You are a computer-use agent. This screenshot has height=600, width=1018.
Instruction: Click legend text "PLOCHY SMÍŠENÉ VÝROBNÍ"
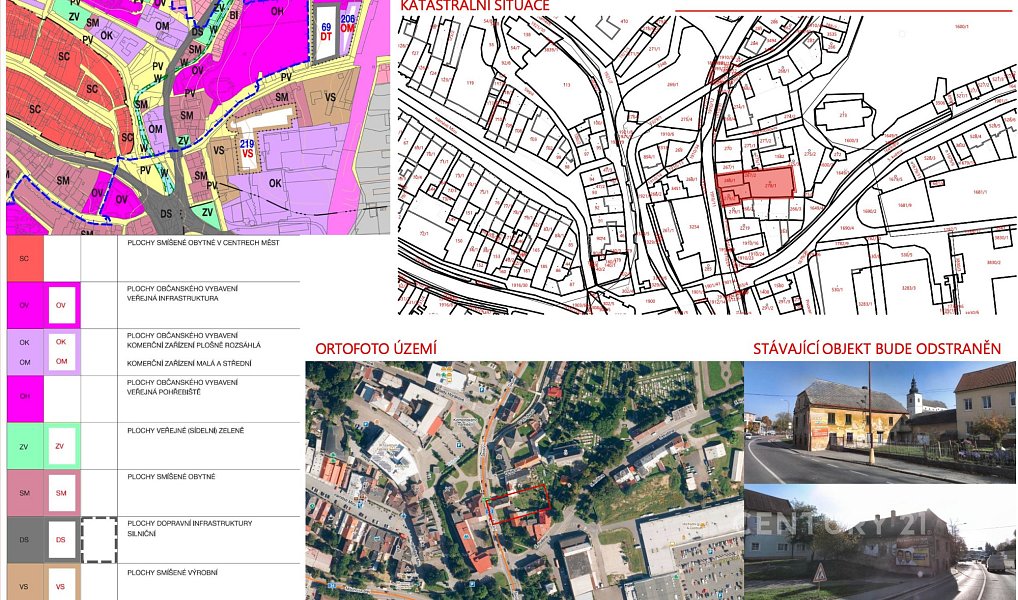pos(172,573)
